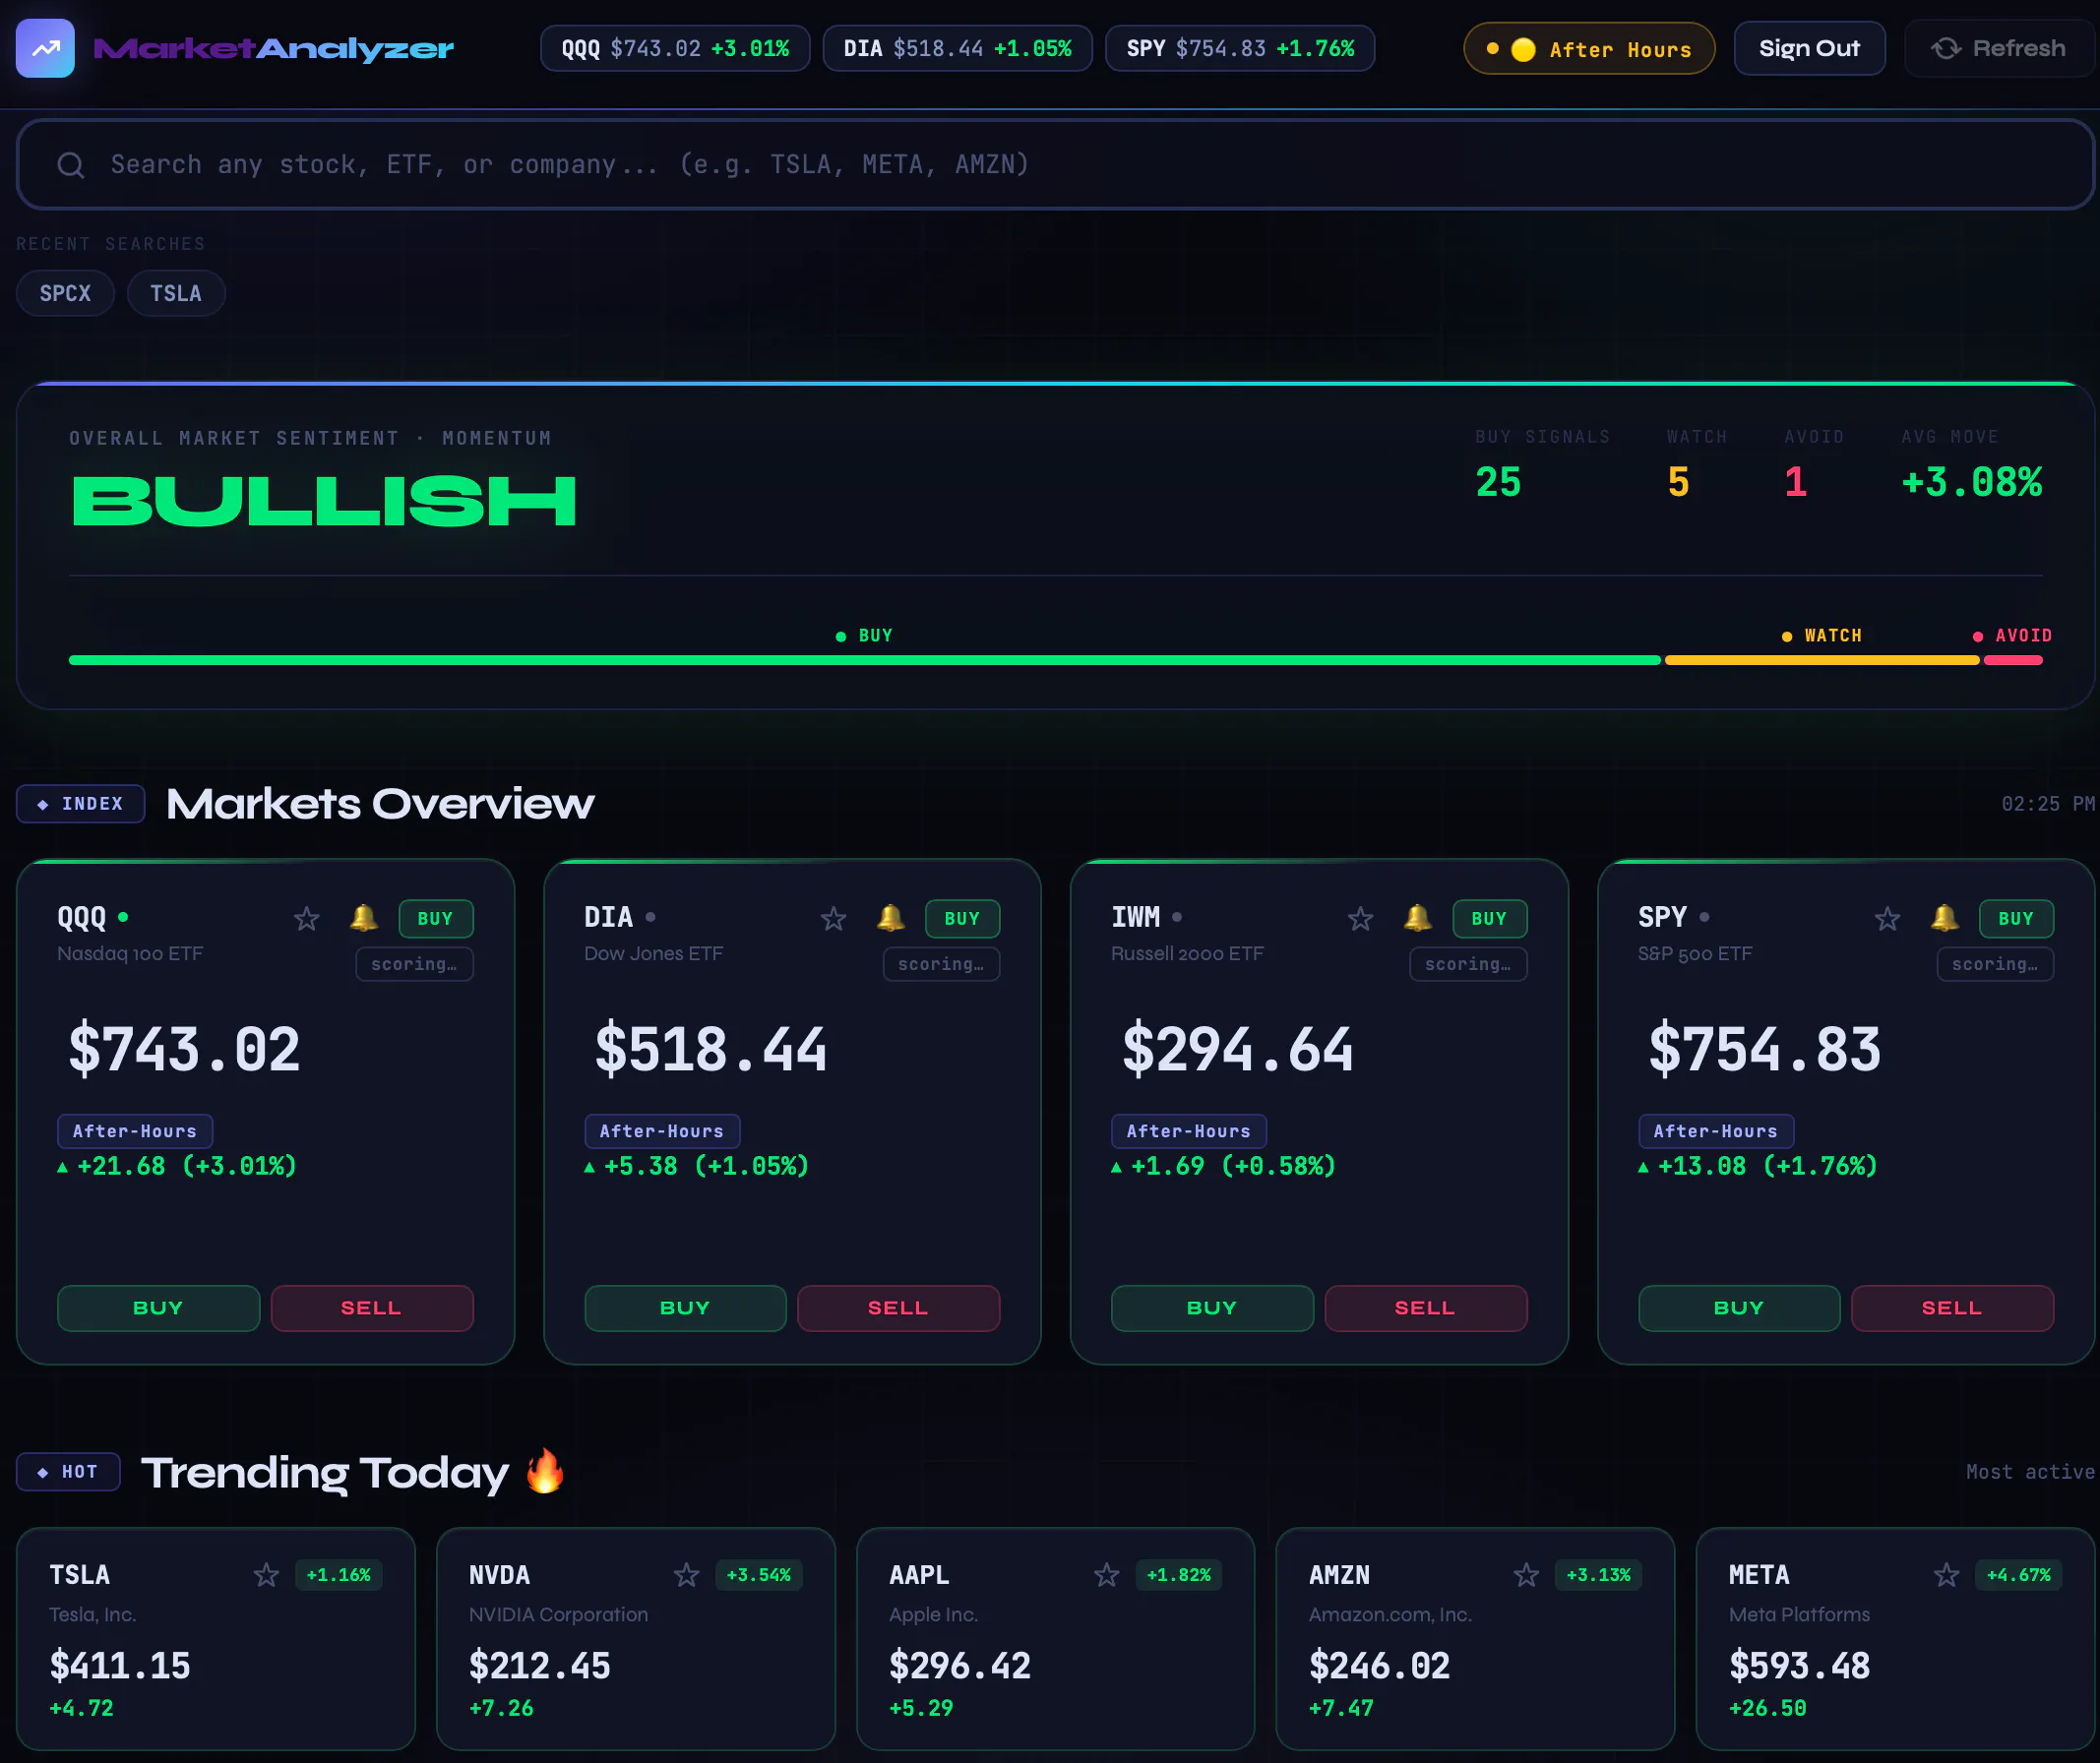Star the NVDA trending card
The height and width of the screenshot is (1763, 2100).
click(687, 1575)
